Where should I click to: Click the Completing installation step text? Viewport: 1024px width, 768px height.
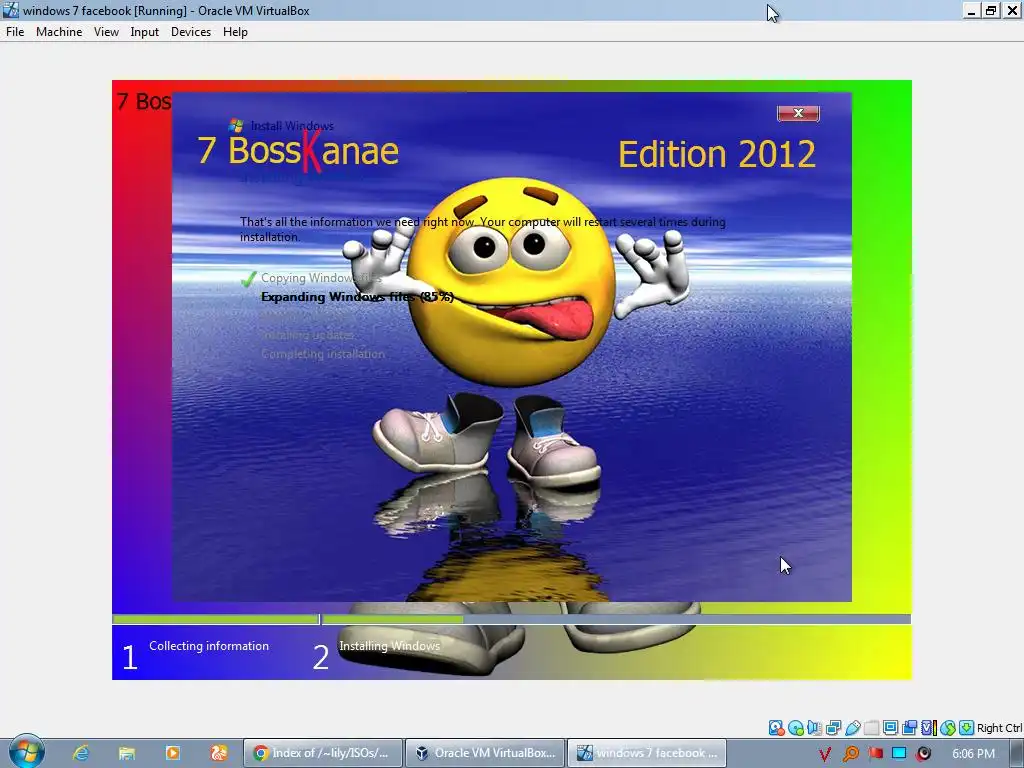323,354
